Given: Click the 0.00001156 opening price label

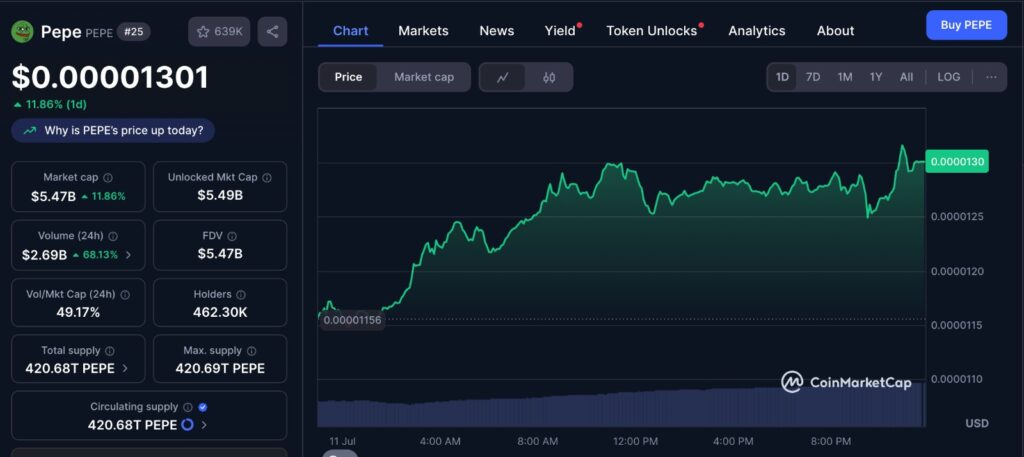Looking at the screenshot, I should (352, 320).
